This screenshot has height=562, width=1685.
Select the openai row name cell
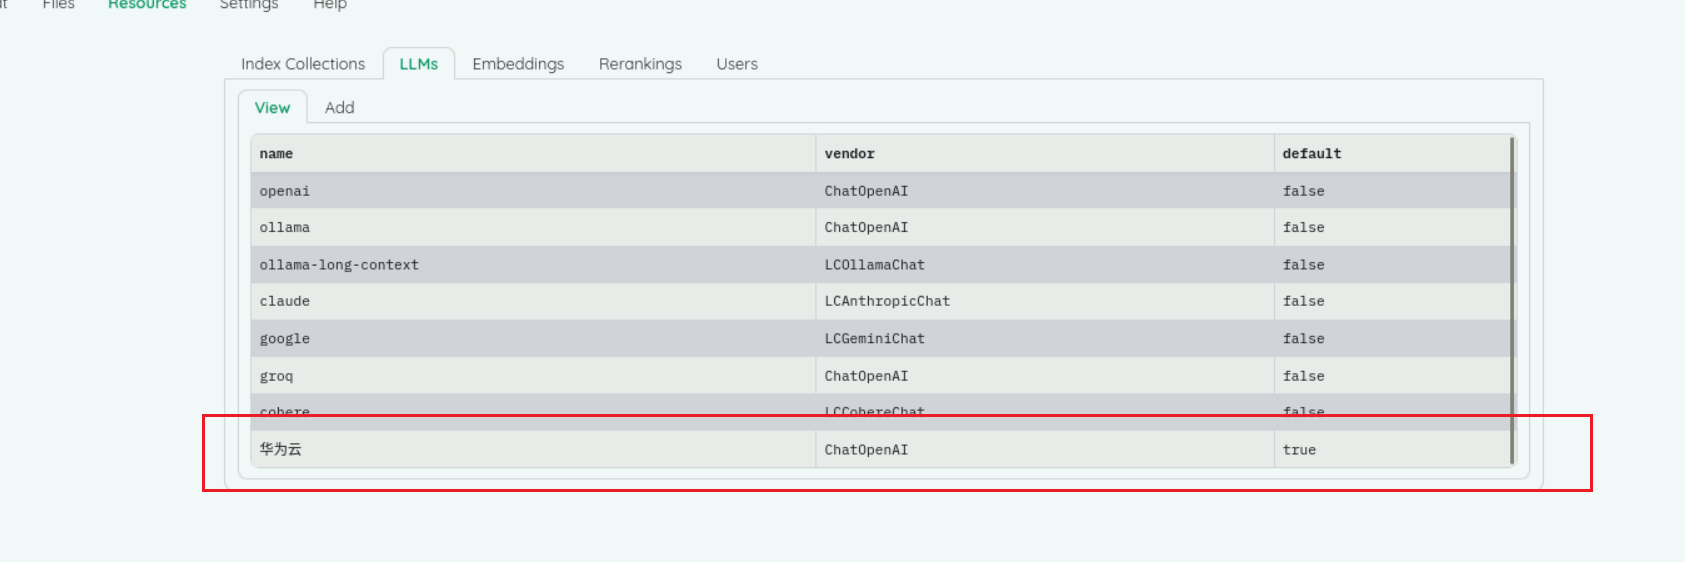pyautogui.click(x=533, y=191)
